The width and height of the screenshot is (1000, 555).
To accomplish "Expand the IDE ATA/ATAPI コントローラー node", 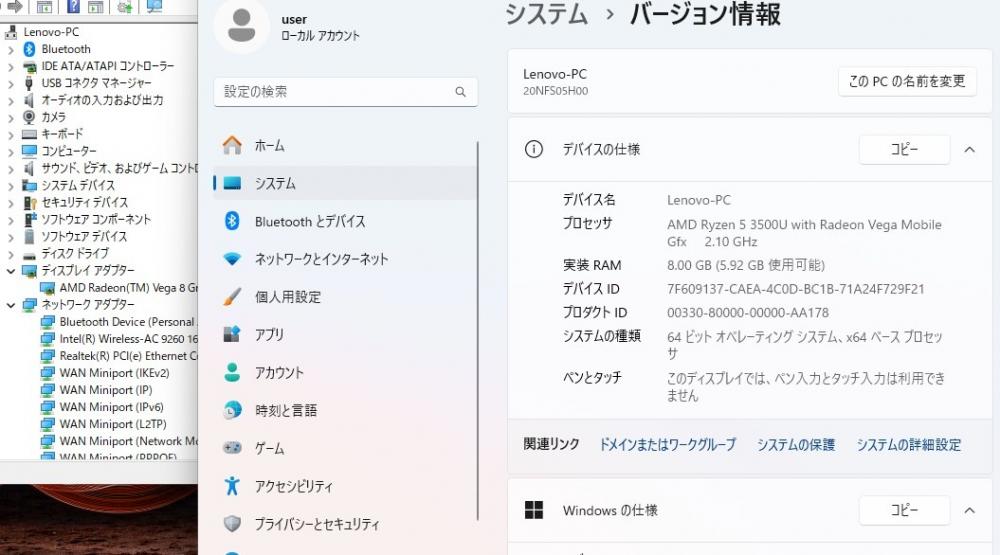I will coord(10,66).
